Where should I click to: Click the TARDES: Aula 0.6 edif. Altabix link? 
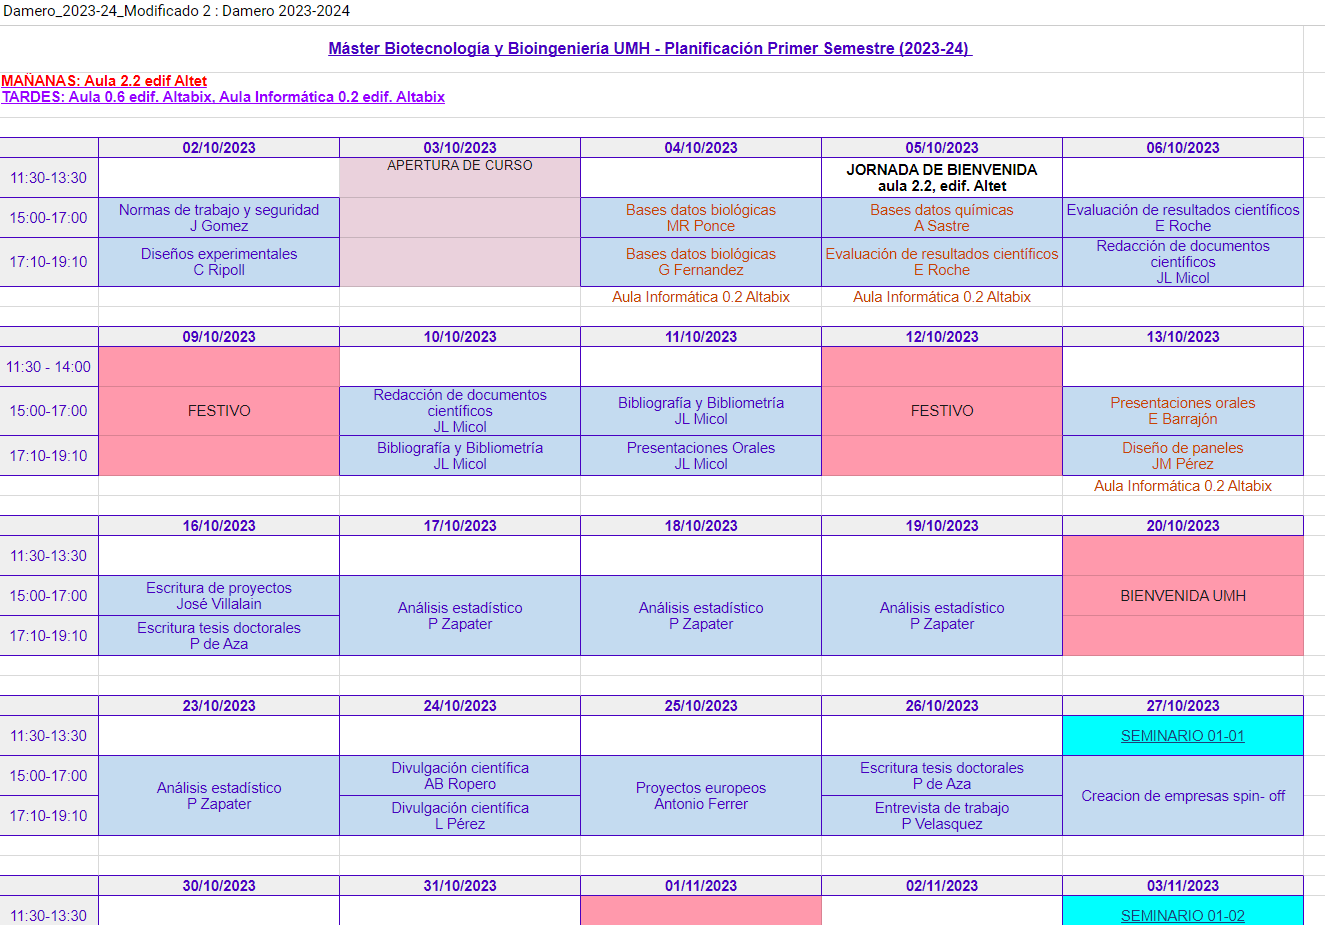coord(223,97)
